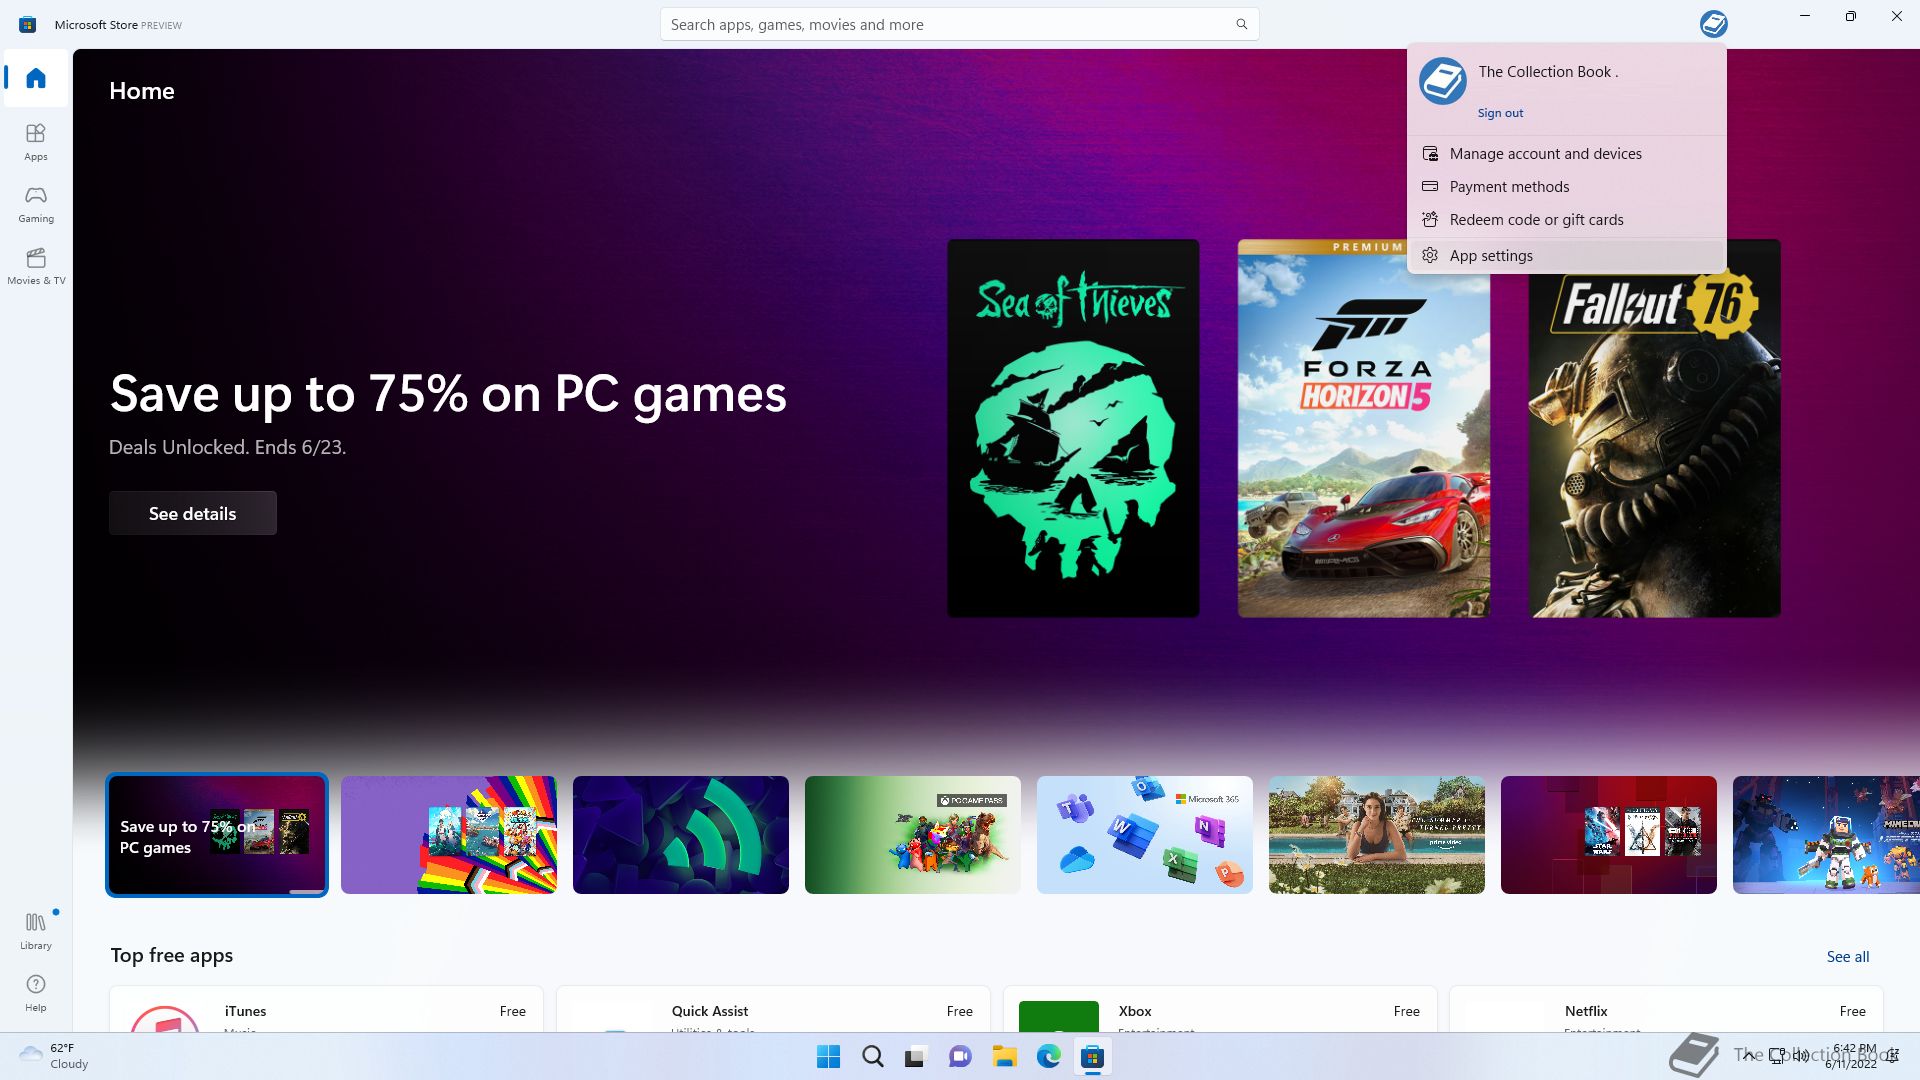Click the Payment methods card icon
Viewport: 1920px width, 1080px height.
(x=1430, y=187)
